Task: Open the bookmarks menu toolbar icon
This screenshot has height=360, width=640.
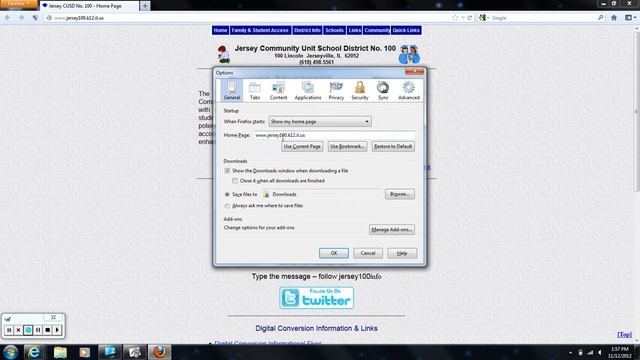Action: 629,18
